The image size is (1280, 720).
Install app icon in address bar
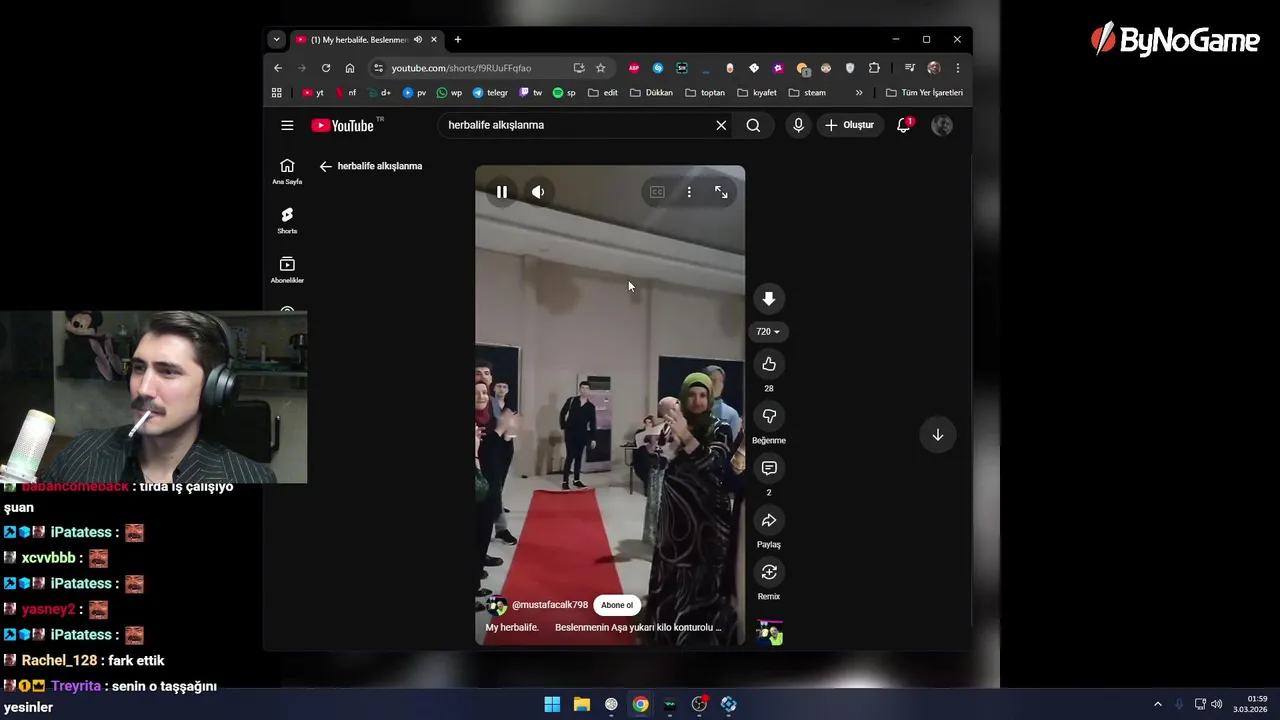pos(579,68)
